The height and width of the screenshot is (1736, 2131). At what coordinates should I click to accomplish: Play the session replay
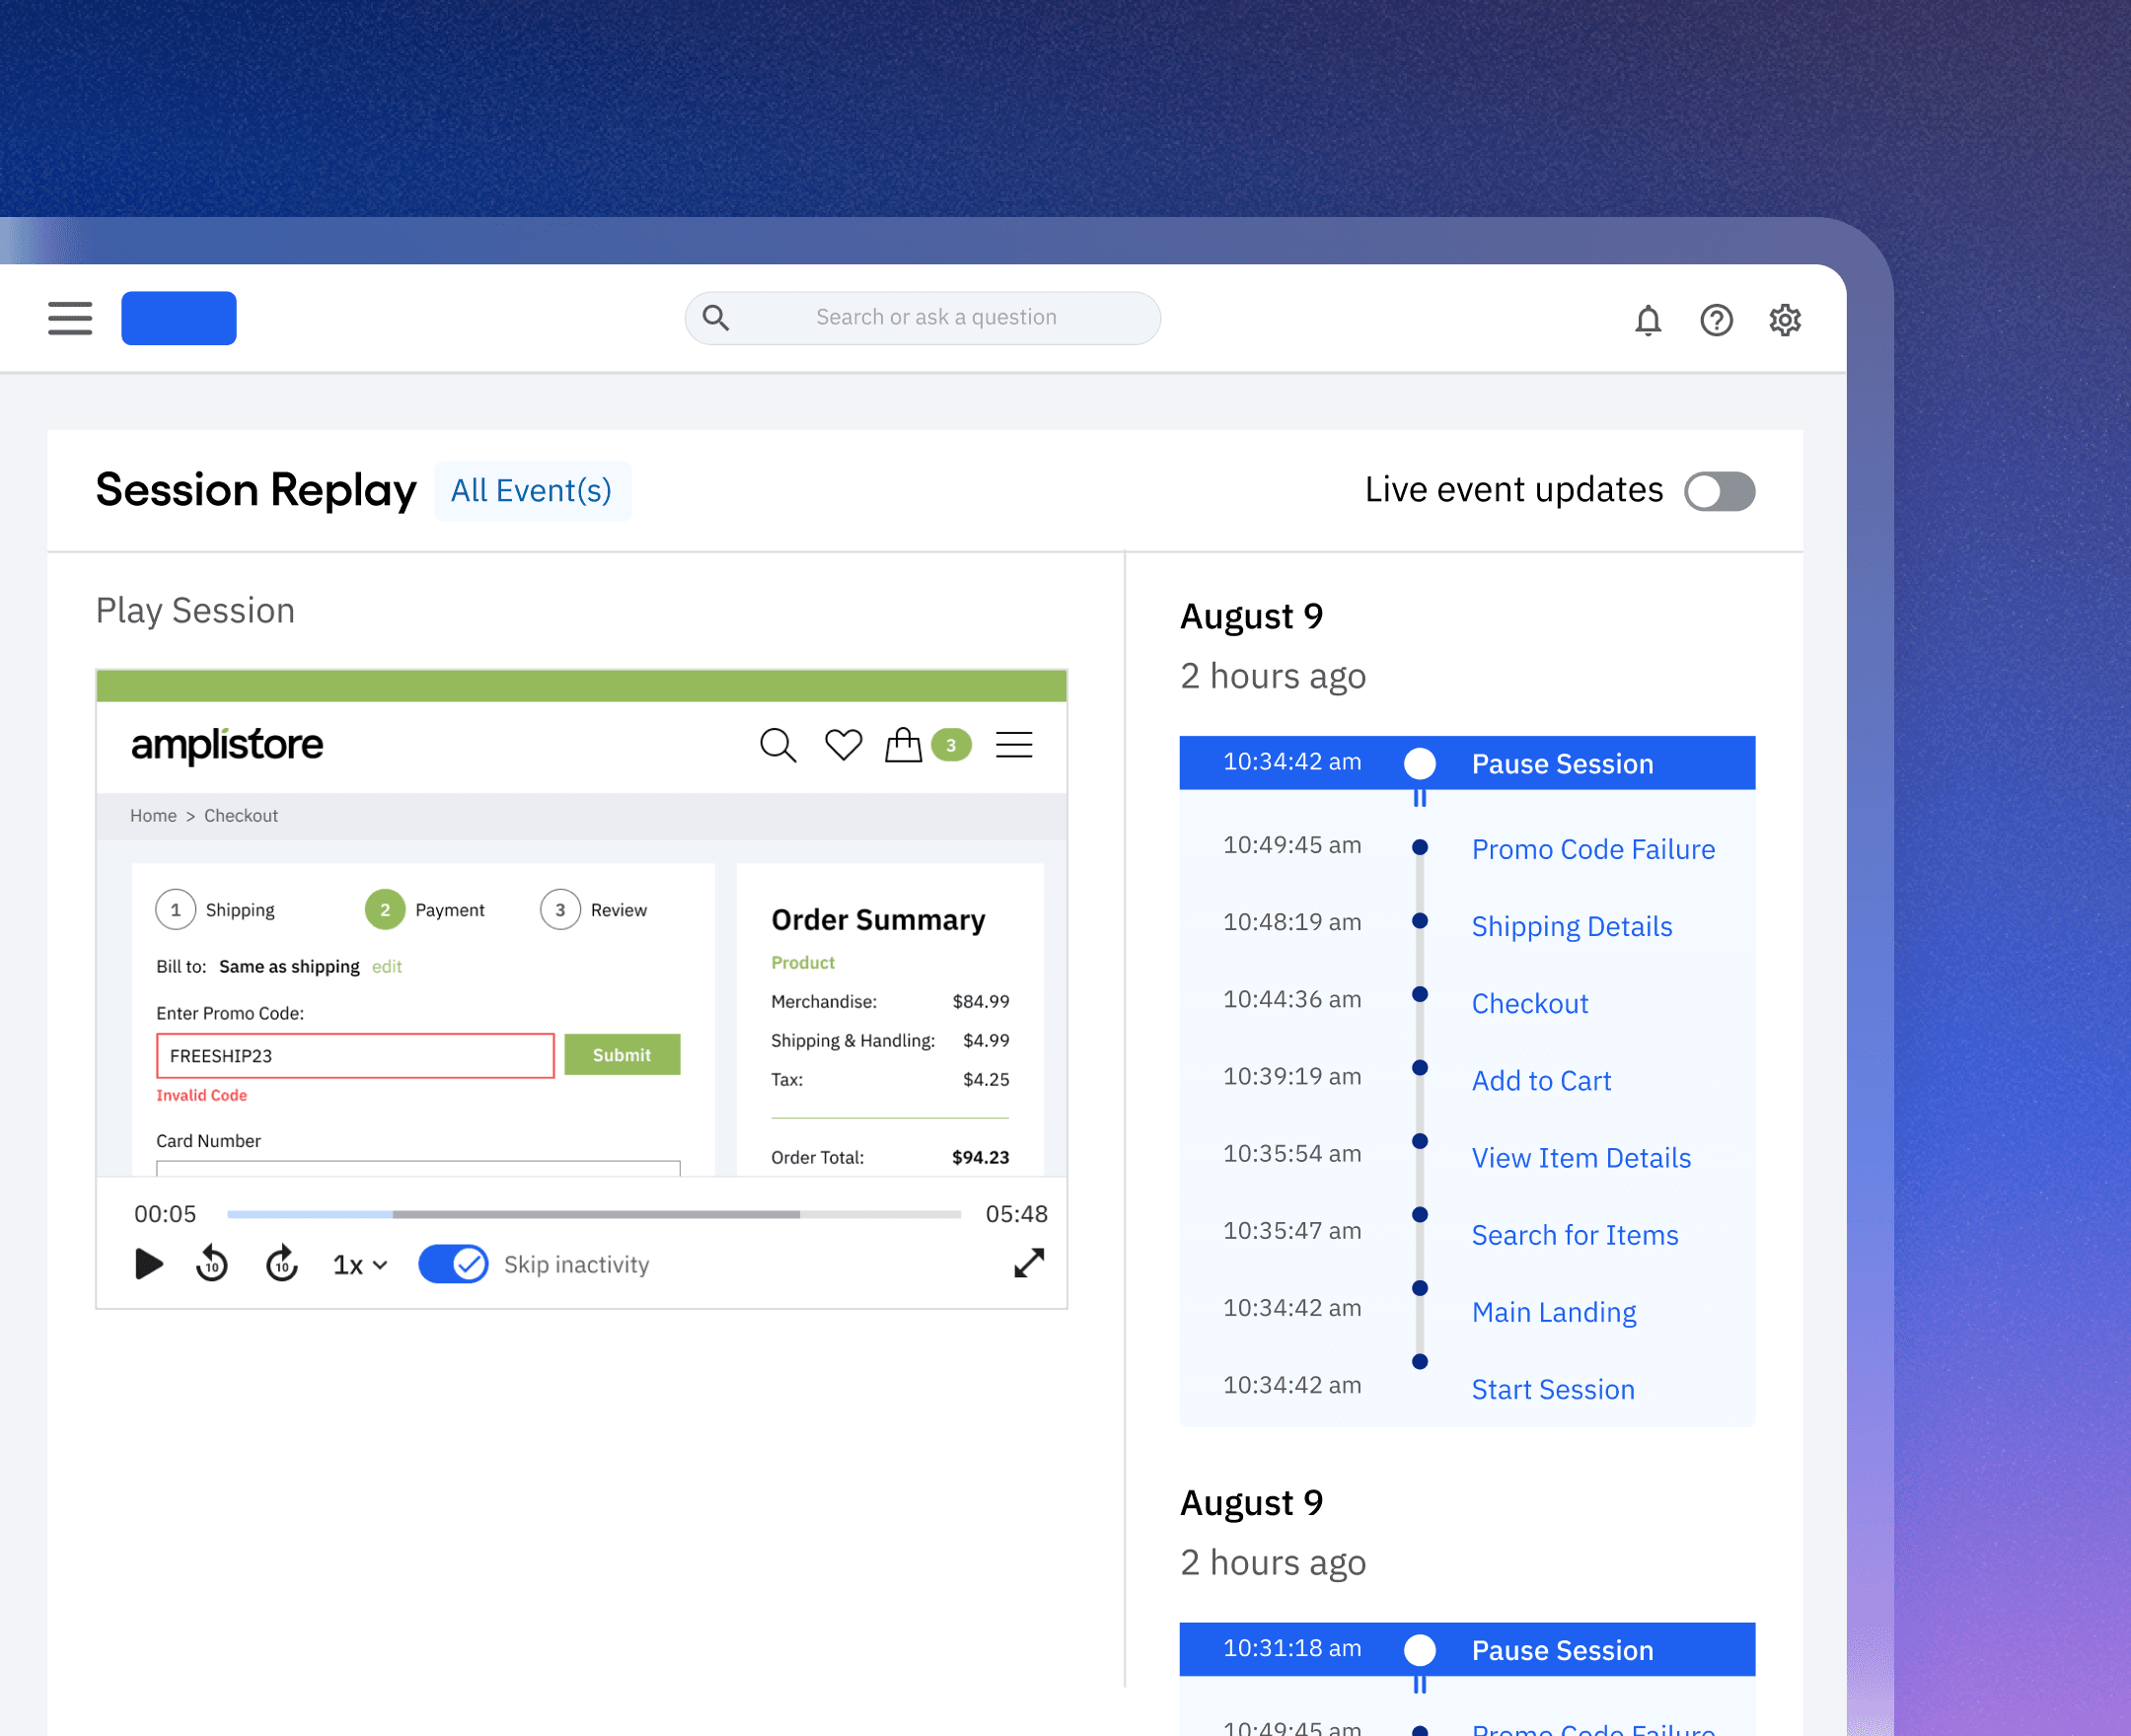point(149,1264)
